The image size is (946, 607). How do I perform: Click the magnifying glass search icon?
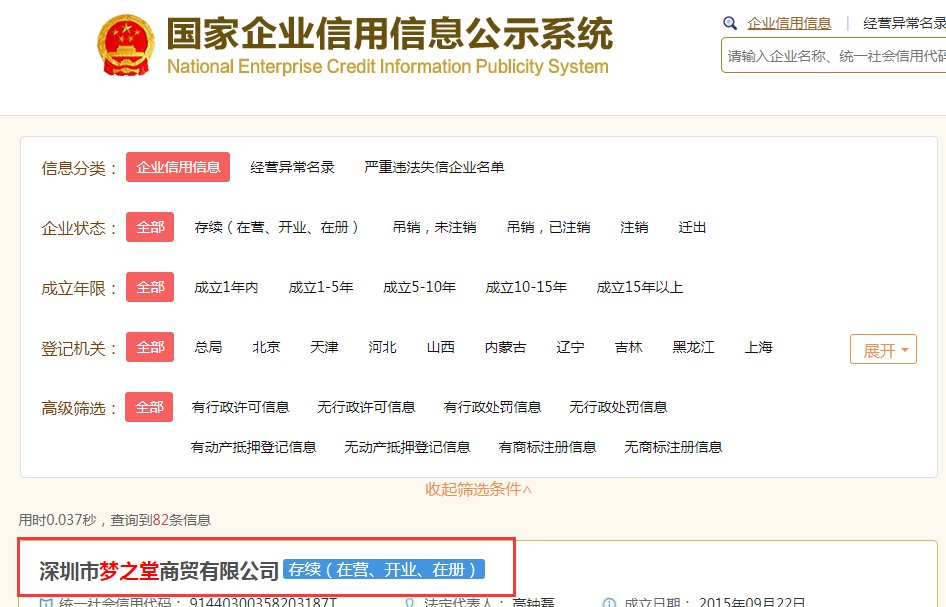tap(730, 22)
